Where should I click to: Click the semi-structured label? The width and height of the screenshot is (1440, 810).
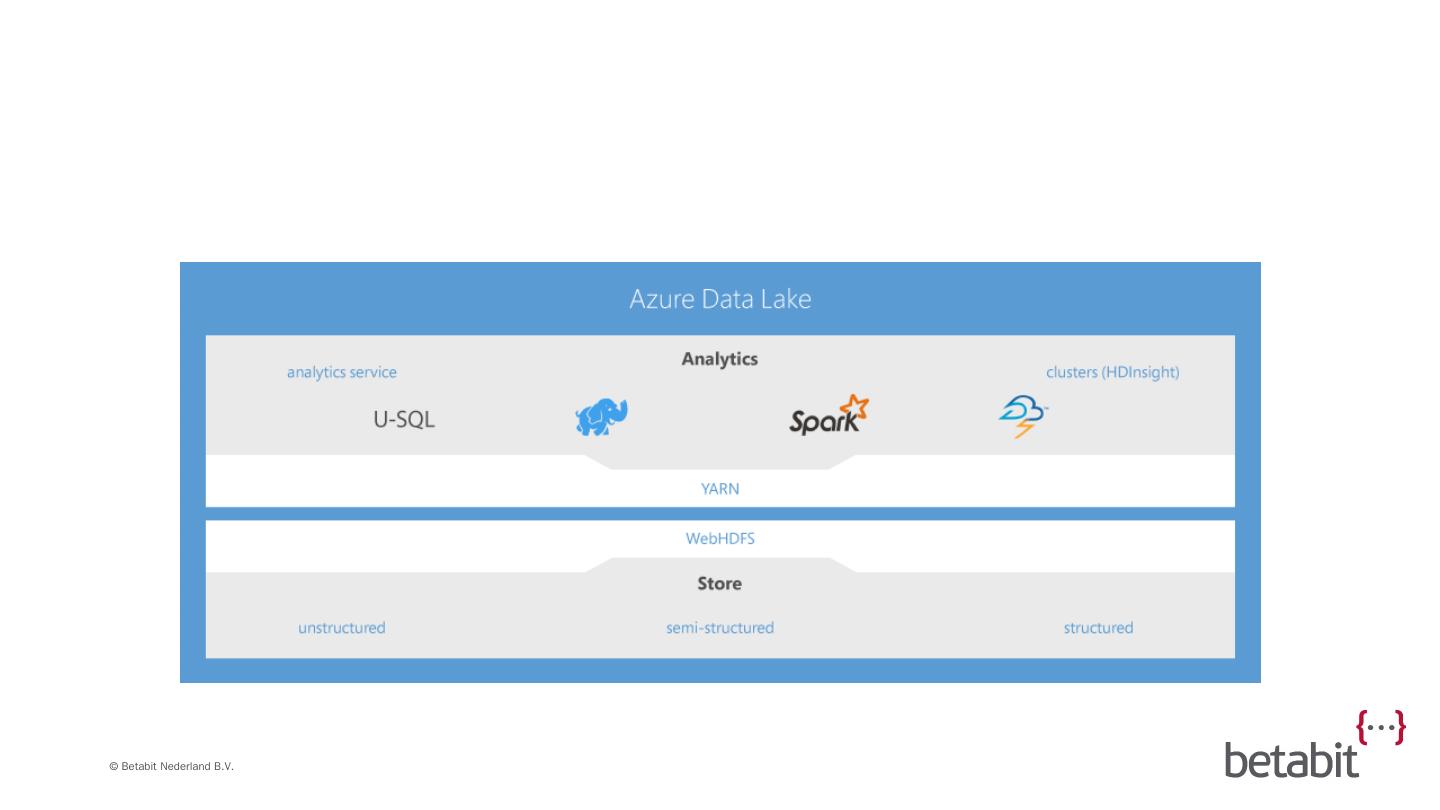(720, 628)
